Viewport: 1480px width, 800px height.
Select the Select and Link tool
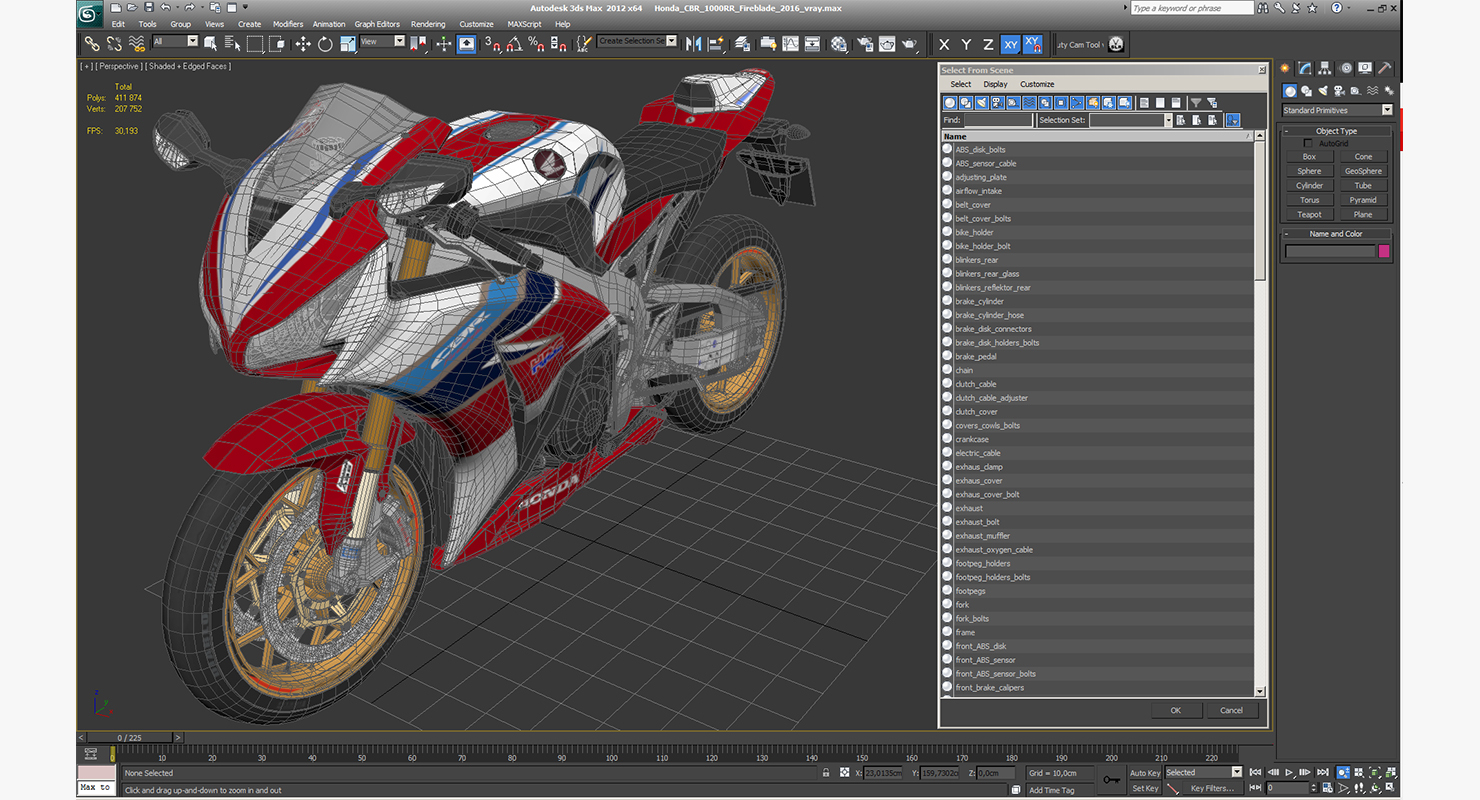point(92,44)
